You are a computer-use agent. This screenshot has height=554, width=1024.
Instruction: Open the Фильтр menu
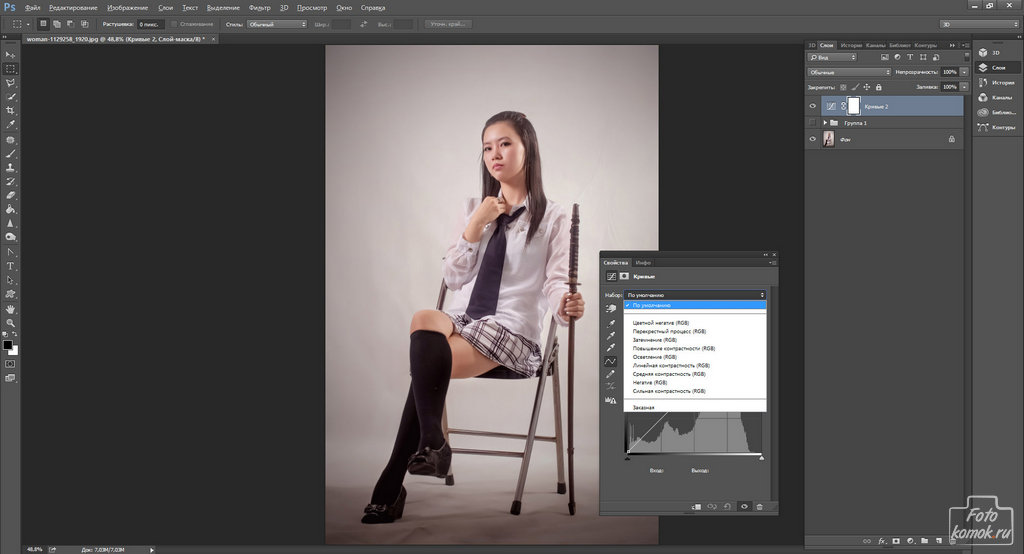point(259,8)
